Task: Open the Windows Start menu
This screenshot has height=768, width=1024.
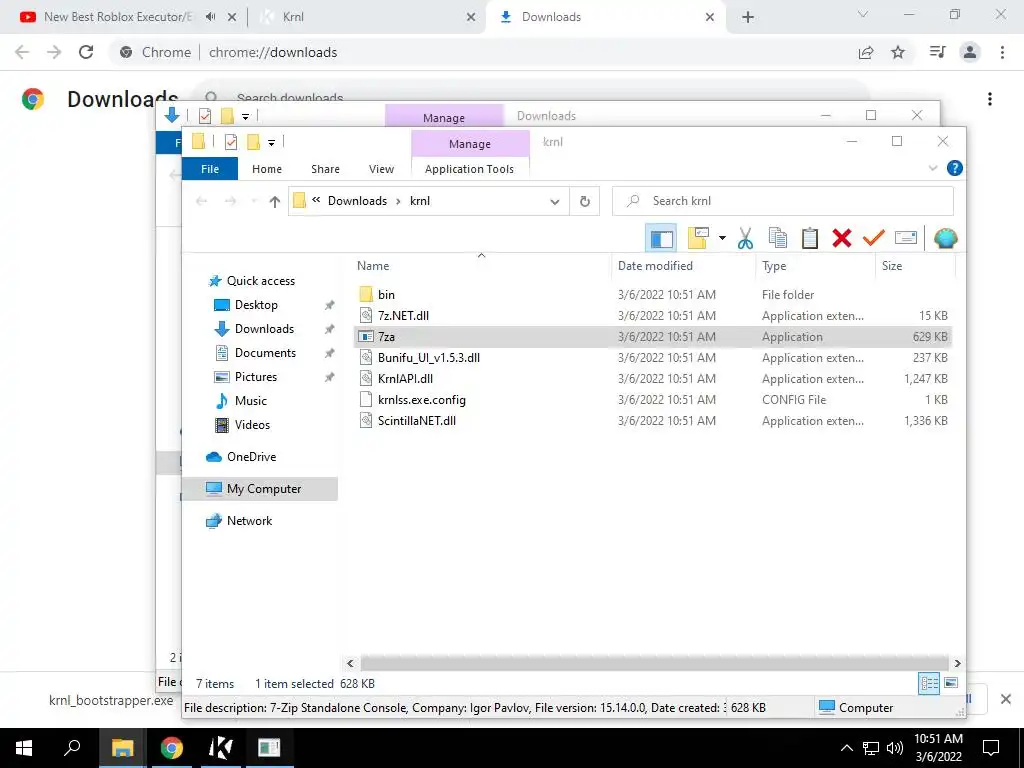Action: click(24, 748)
